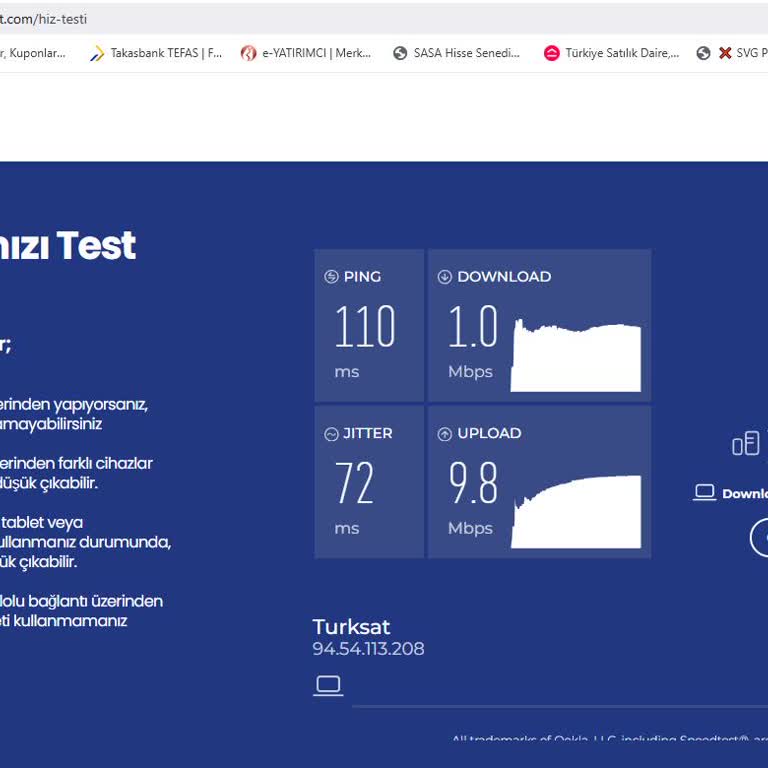This screenshot has height=768, width=768.
Task: Click the Mbps unit under 9.8
Action: [x=470, y=529]
